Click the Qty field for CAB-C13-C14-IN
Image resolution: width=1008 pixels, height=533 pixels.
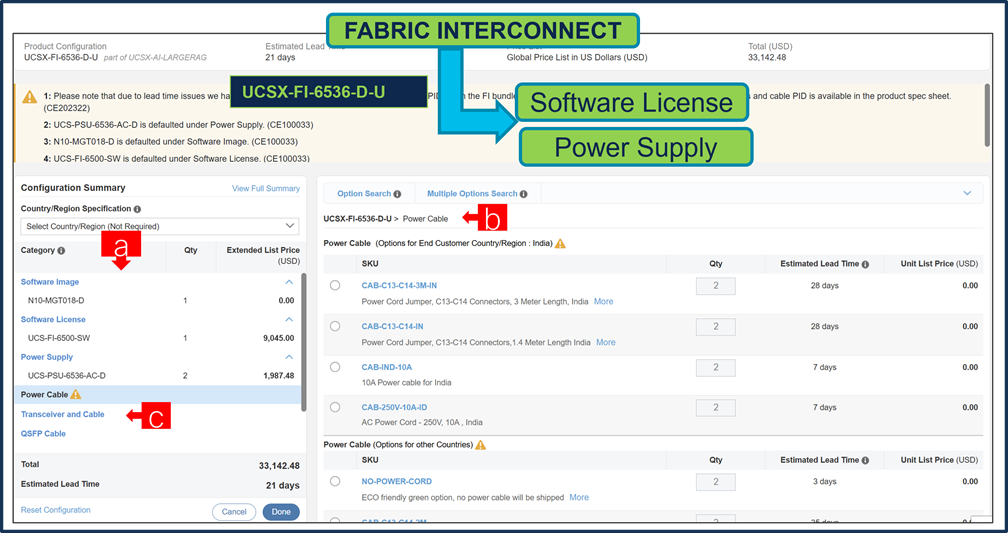[716, 327]
